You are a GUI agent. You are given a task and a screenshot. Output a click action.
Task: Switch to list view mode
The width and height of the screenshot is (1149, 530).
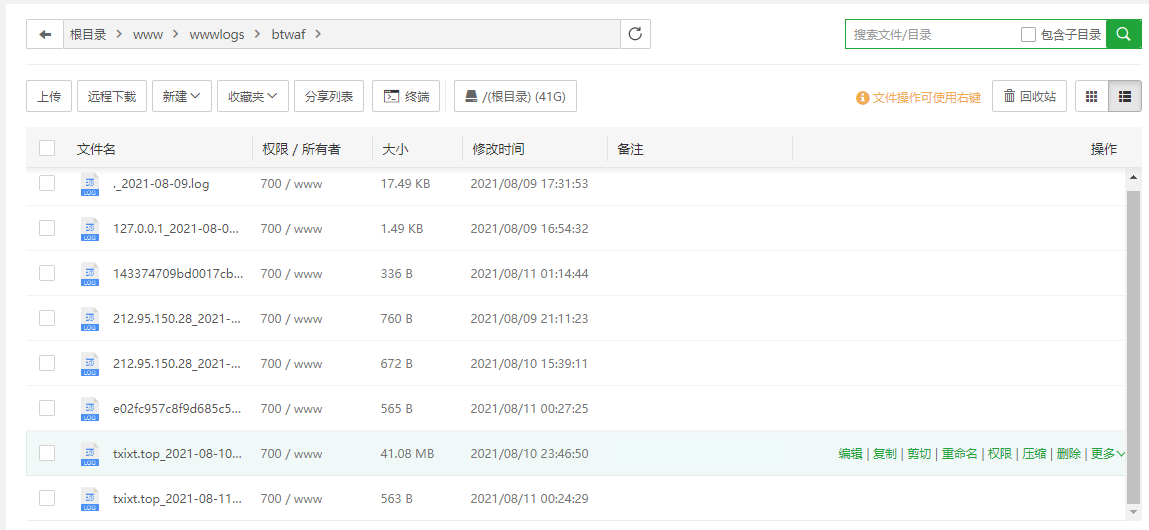click(1125, 96)
